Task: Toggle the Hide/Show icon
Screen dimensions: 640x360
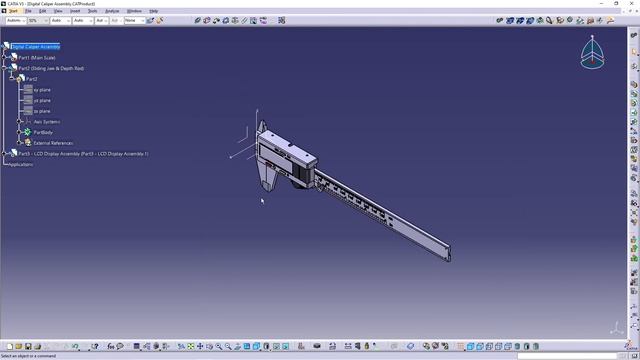Action: 276,346
